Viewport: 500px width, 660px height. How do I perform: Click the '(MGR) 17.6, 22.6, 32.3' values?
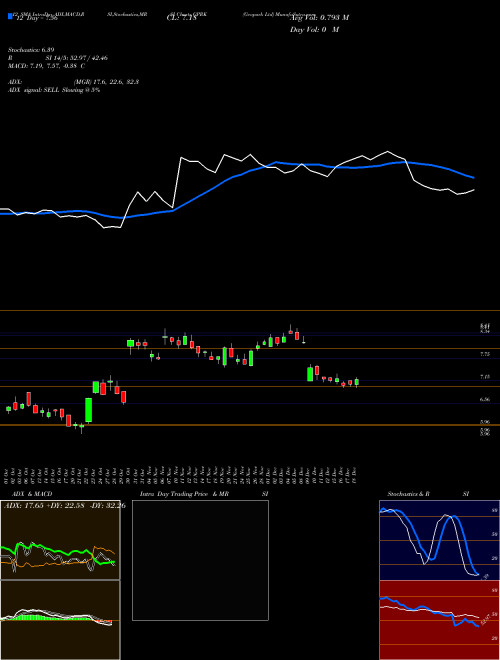(x=106, y=82)
